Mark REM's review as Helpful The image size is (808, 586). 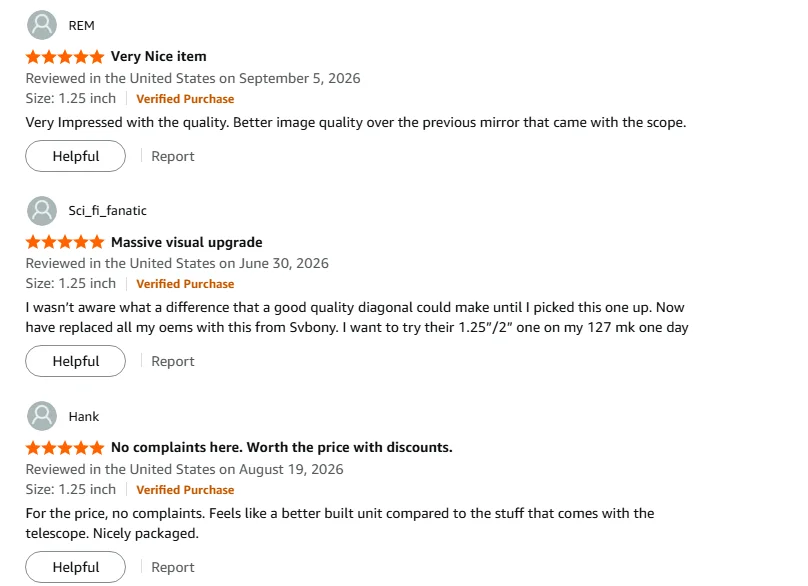coord(75,156)
